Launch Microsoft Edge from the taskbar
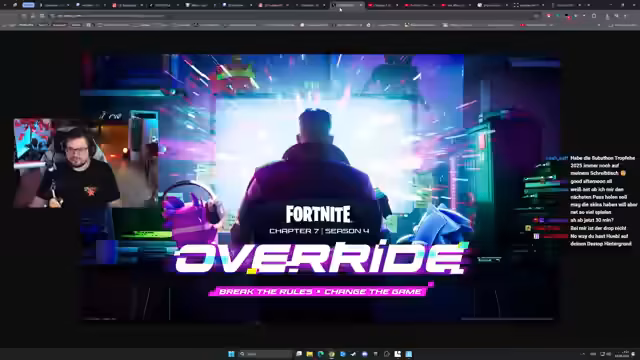 tap(321, 354)
